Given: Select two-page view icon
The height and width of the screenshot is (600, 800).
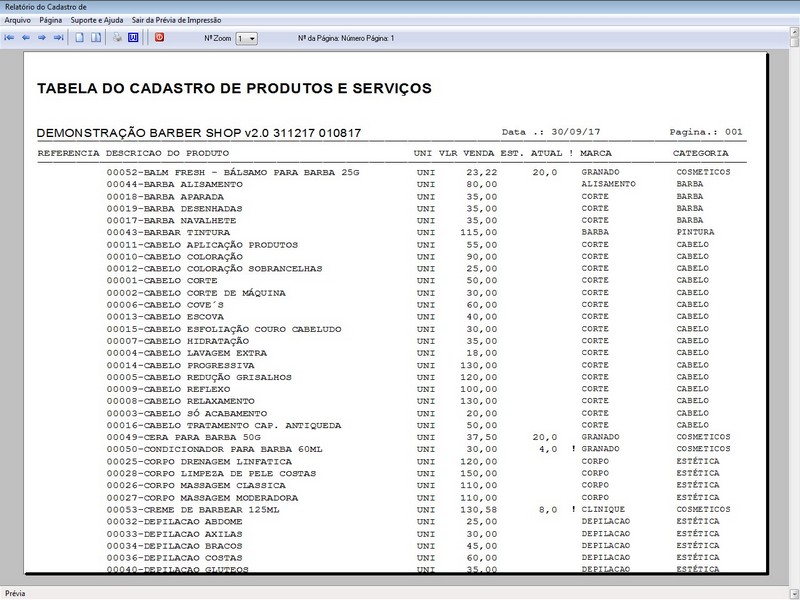Looking at the screenshot, I should pos(96,38).
